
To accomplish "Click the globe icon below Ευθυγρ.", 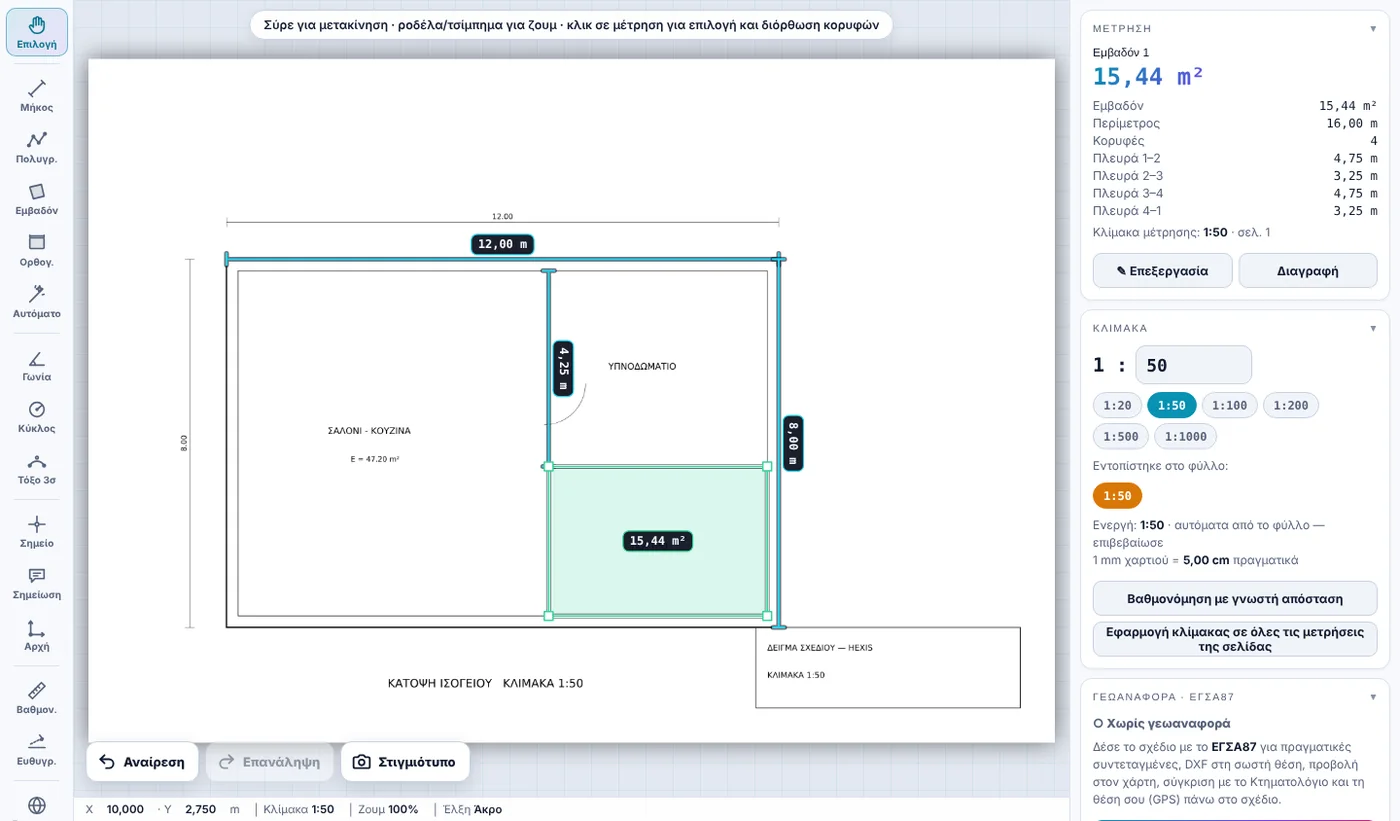I will click(37, 805).
